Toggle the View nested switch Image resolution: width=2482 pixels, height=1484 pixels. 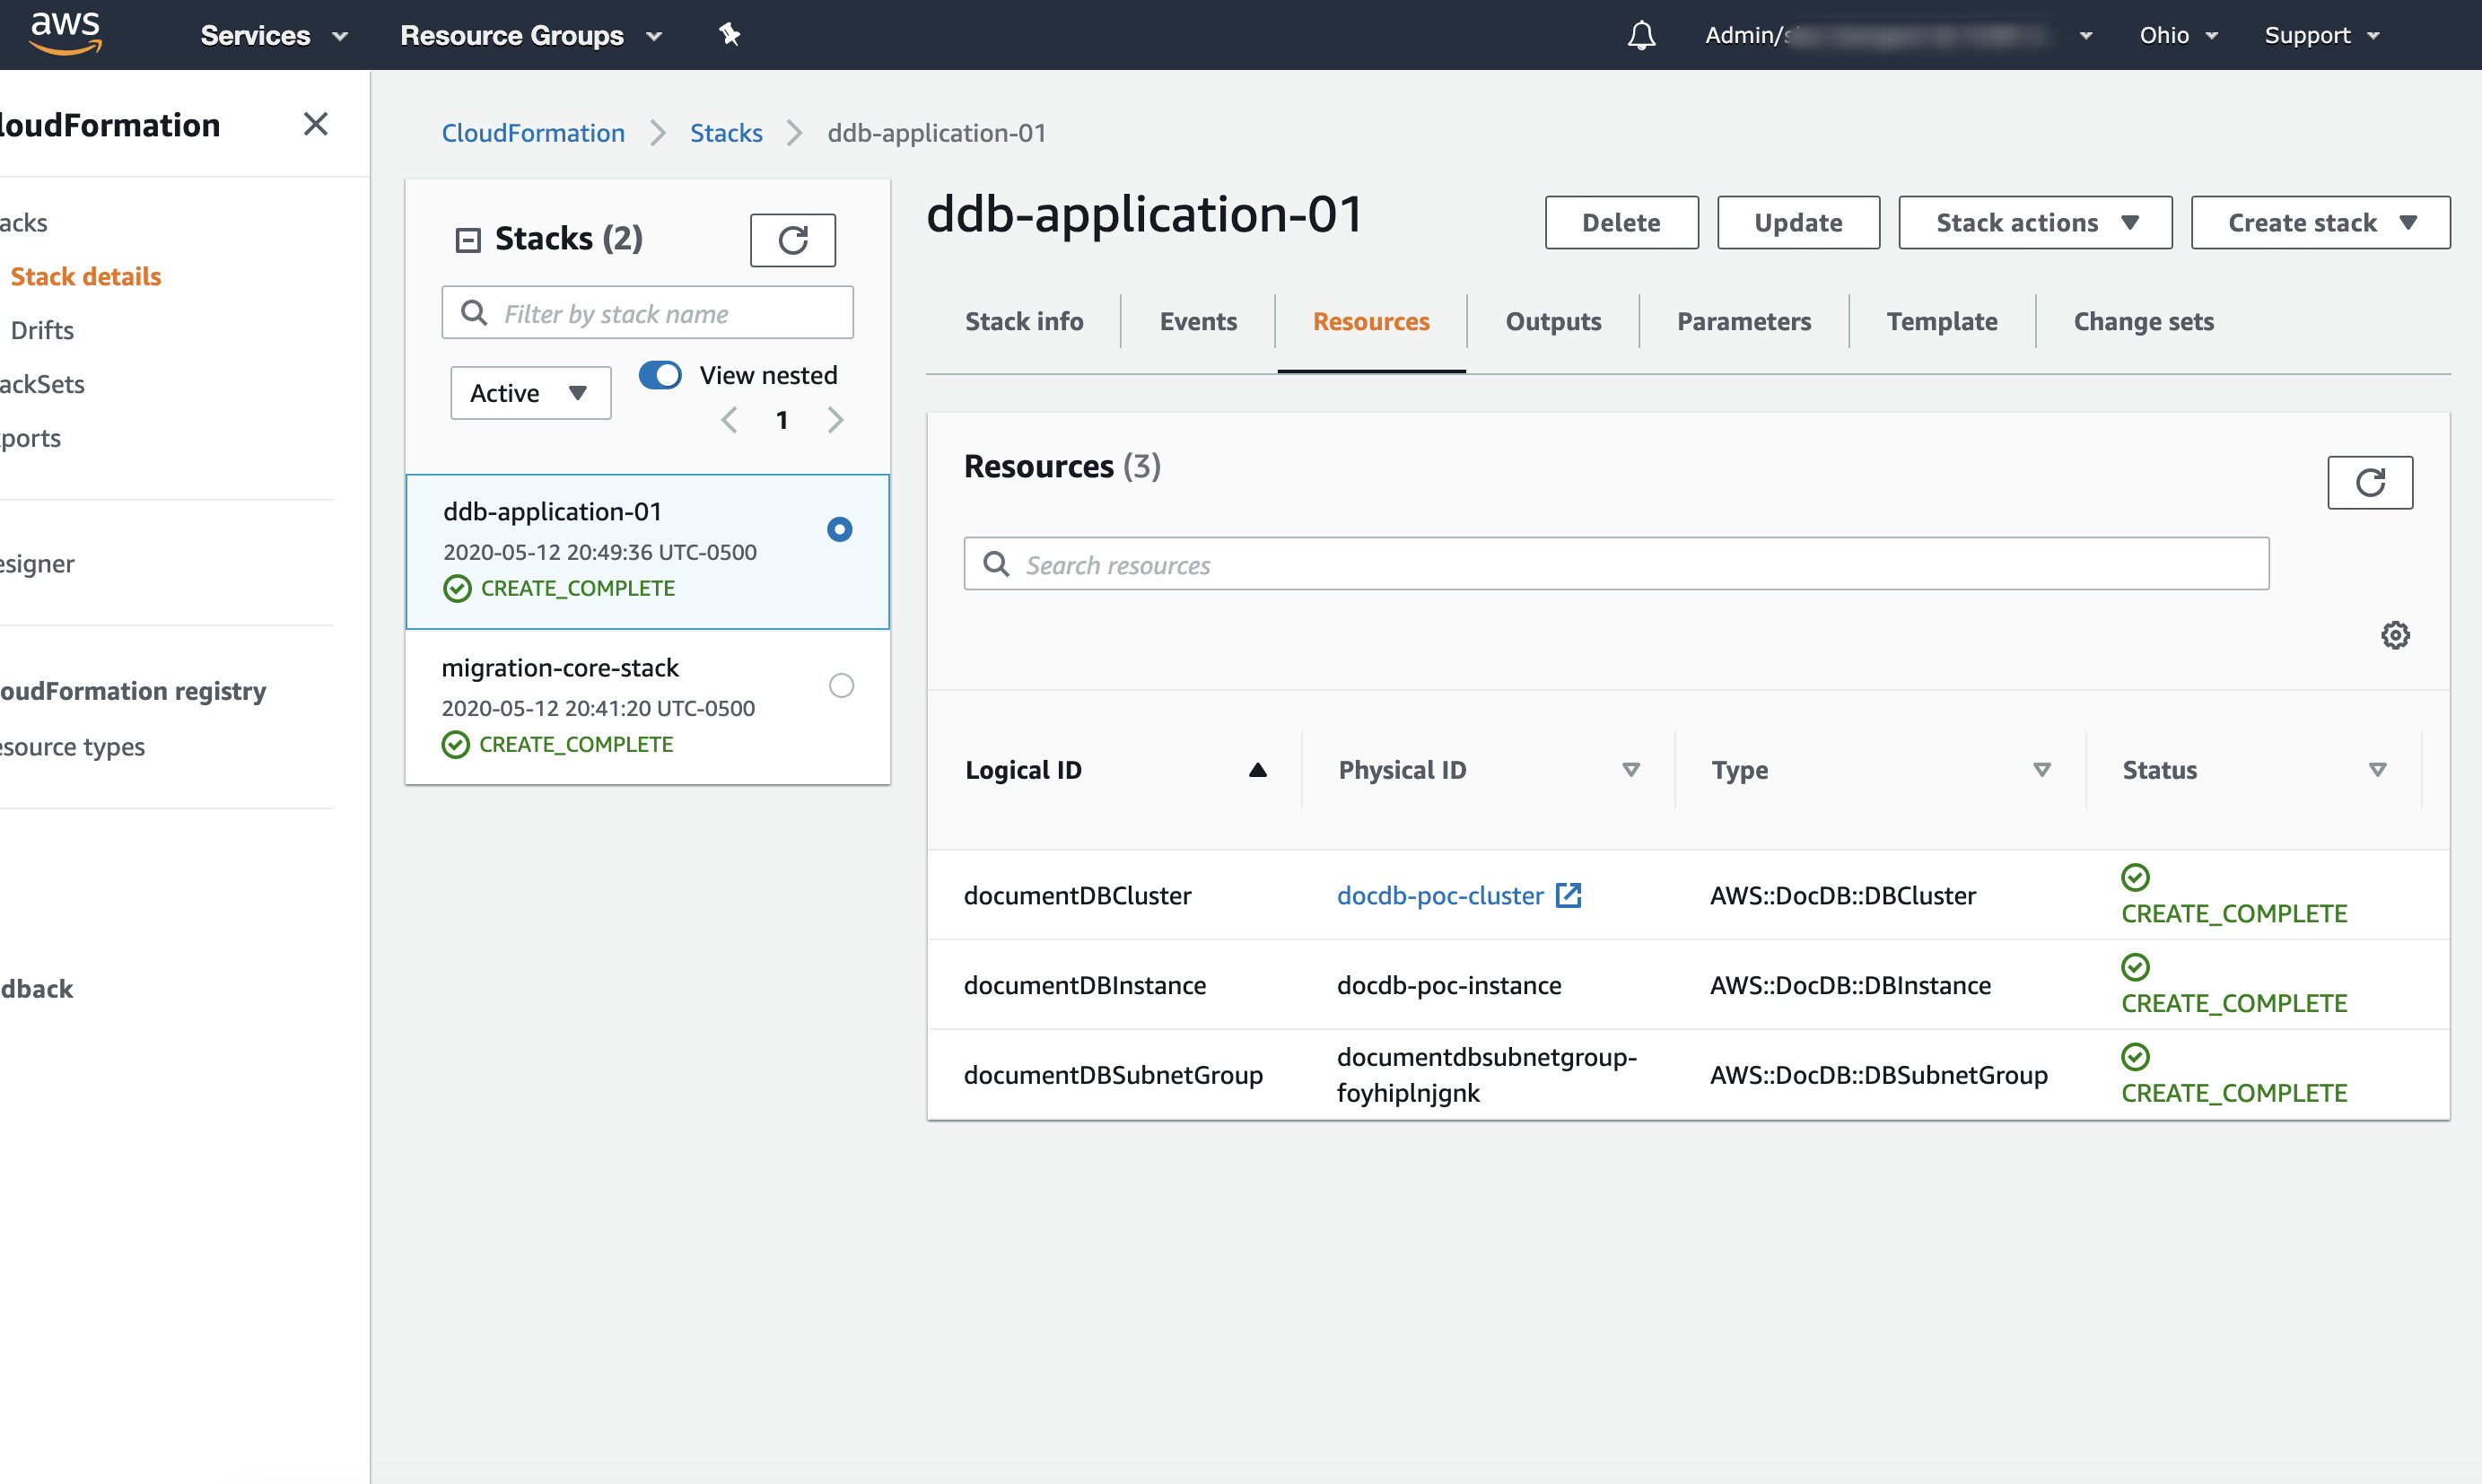tap(660, 375)
